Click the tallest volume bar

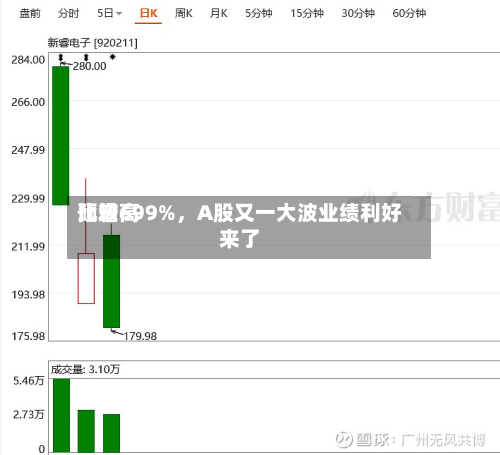[x=61, y=415]
